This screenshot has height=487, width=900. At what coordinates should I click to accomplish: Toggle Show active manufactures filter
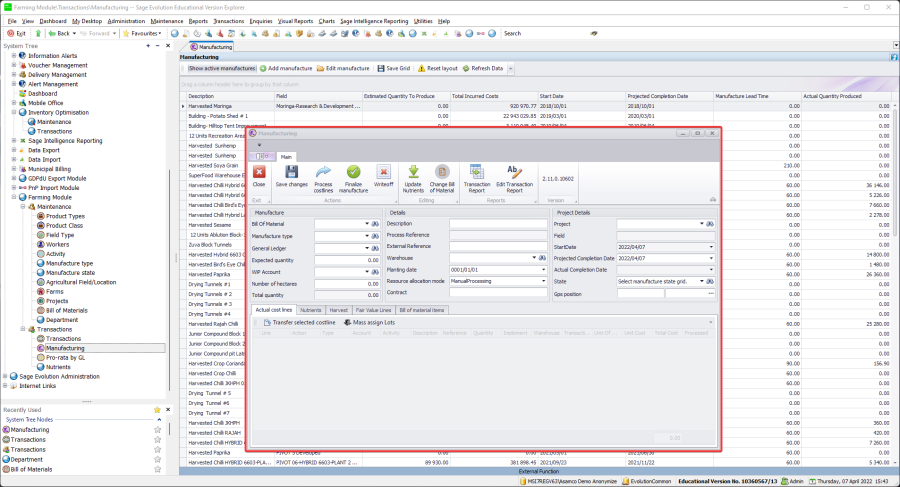click(x=222, y=68)
